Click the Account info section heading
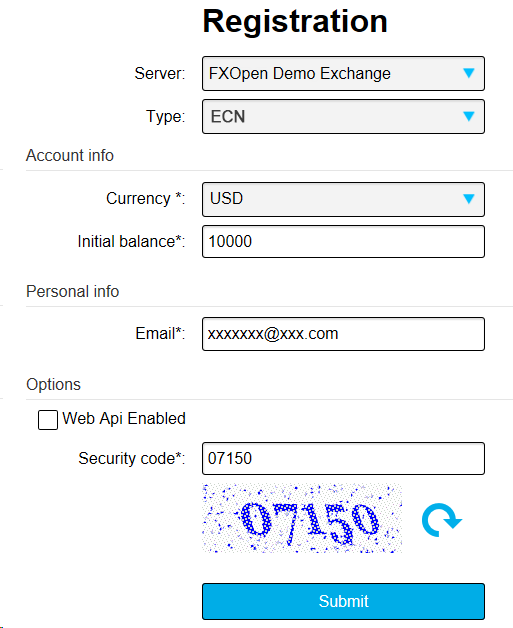This screenshot has width=513, height=628. coord(70,155)
